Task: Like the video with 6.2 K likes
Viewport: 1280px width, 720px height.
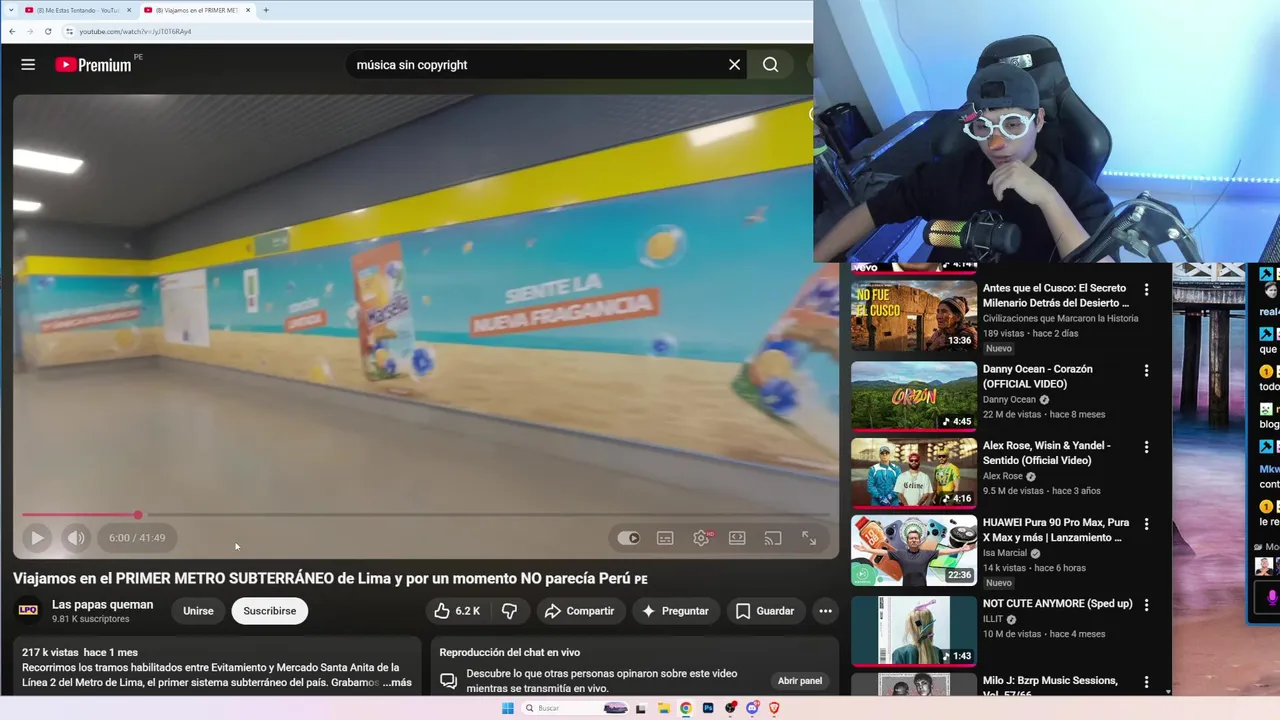Action: (x=457, y=611)
